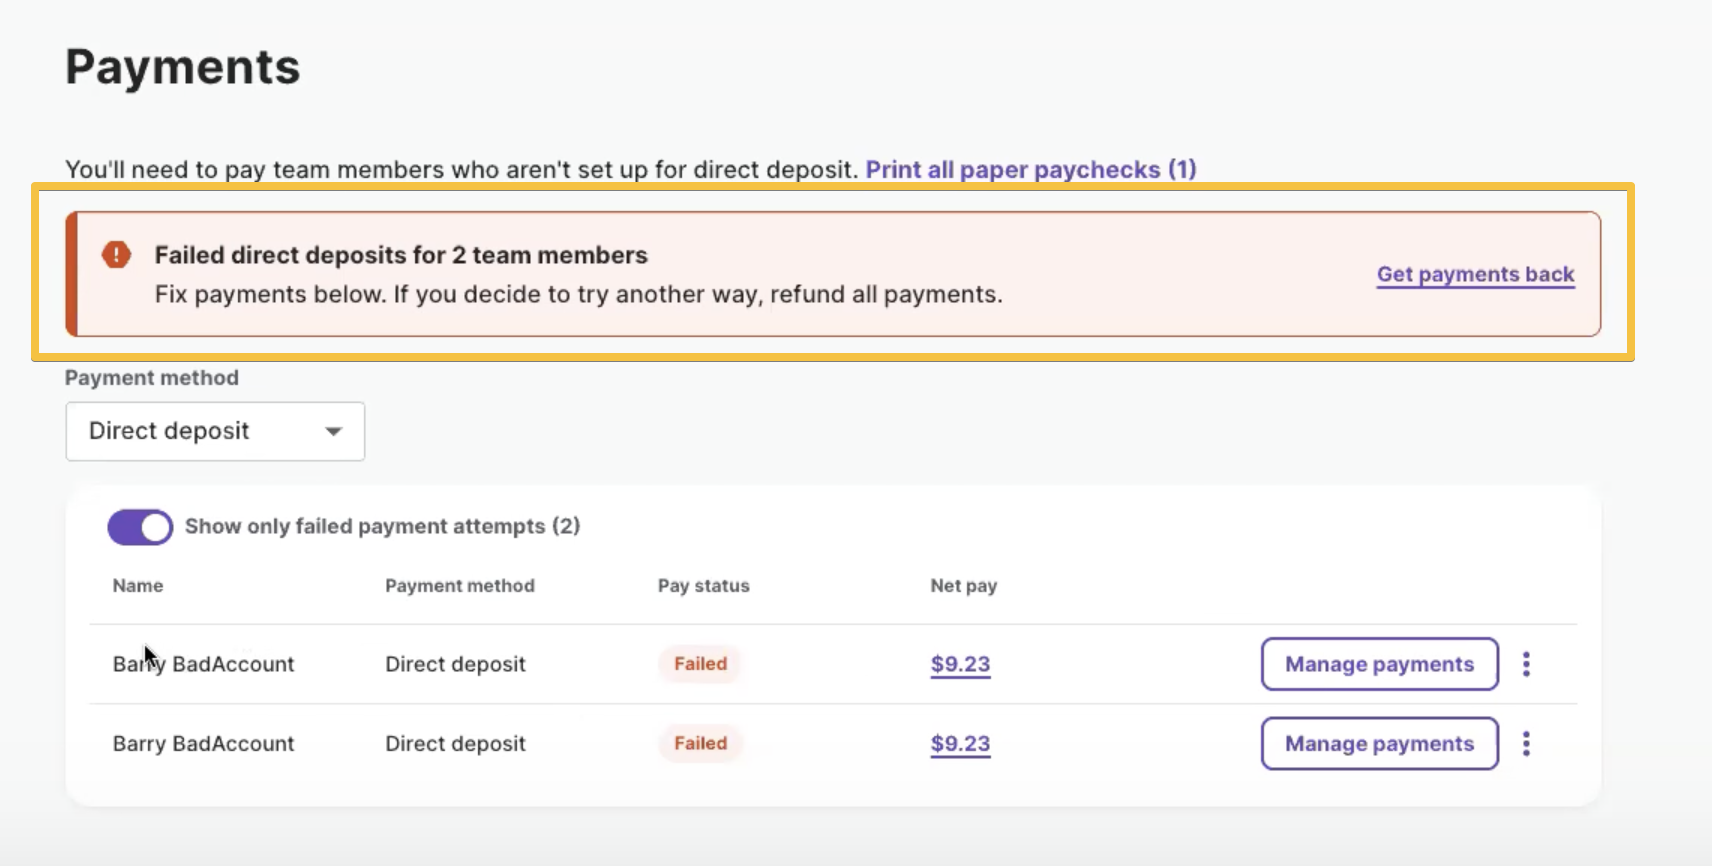Viewport: 1712px width, 866px height.
Task: Select the Payments page heading
Action: pos(182,65)
